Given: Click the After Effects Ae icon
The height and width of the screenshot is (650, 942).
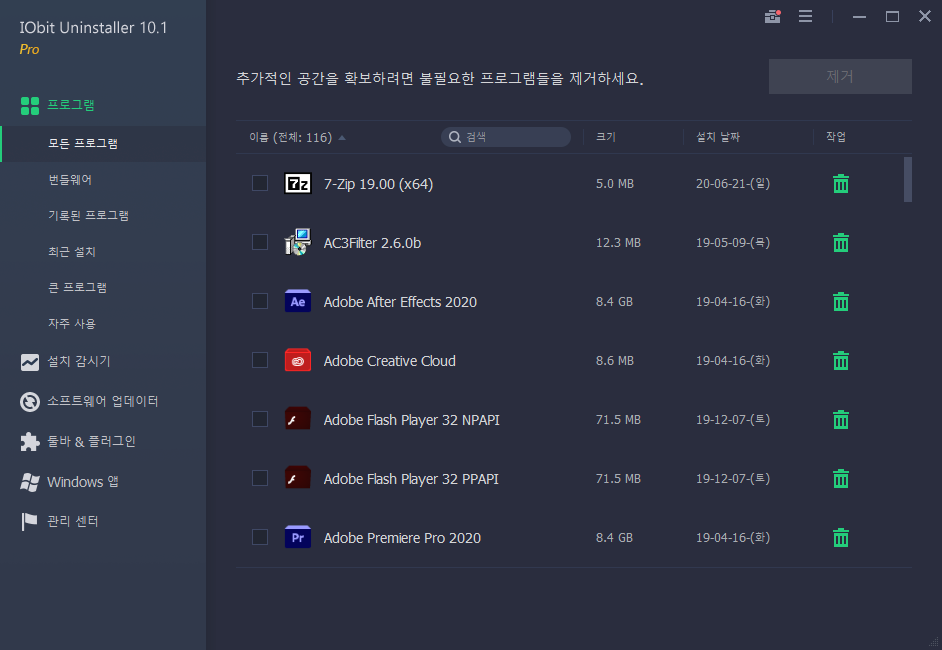Looking at the screenshot, I should coord(297,301).
